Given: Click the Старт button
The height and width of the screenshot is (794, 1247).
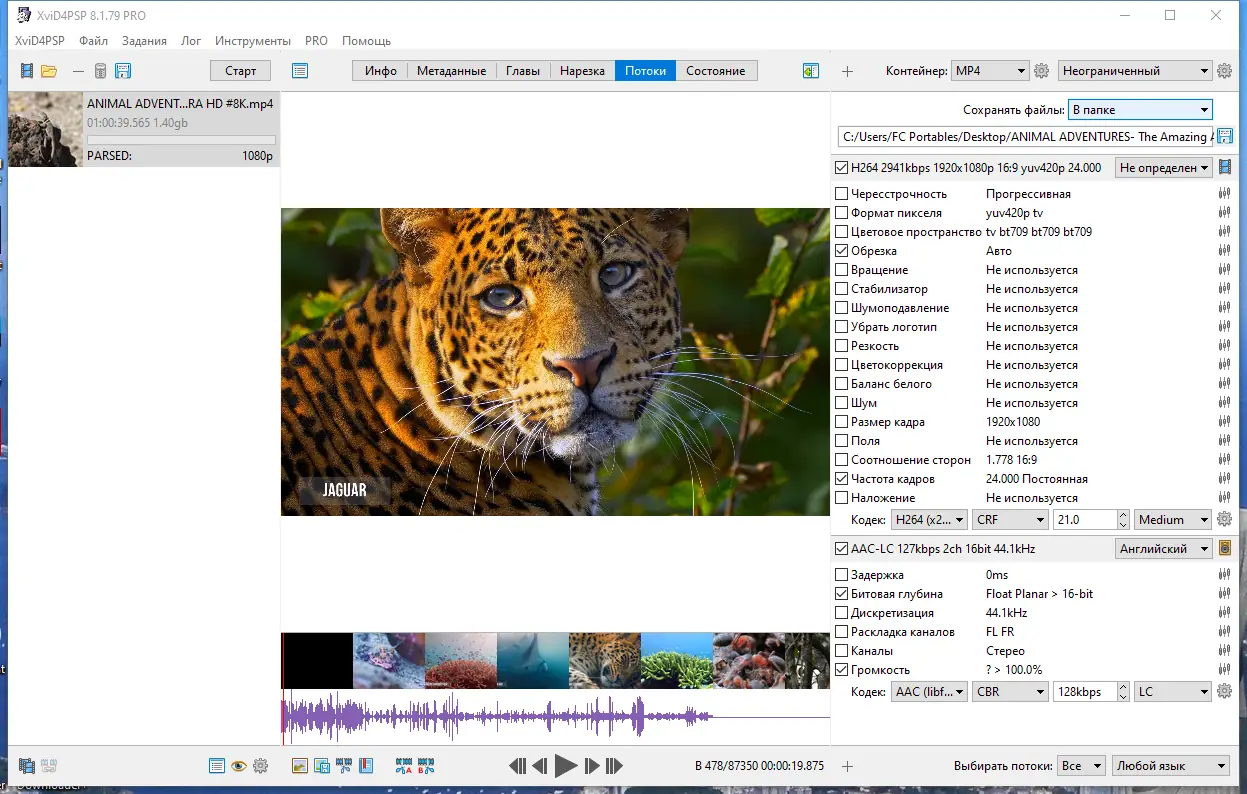Looking at the screenshot, I should (x=241, y=71).
